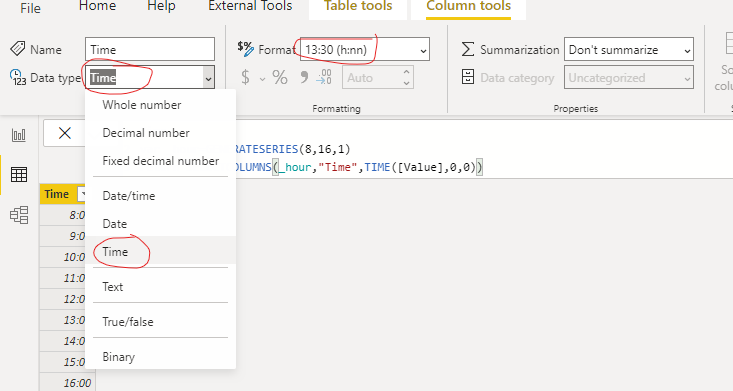Click the Time column header

(57, 194)
